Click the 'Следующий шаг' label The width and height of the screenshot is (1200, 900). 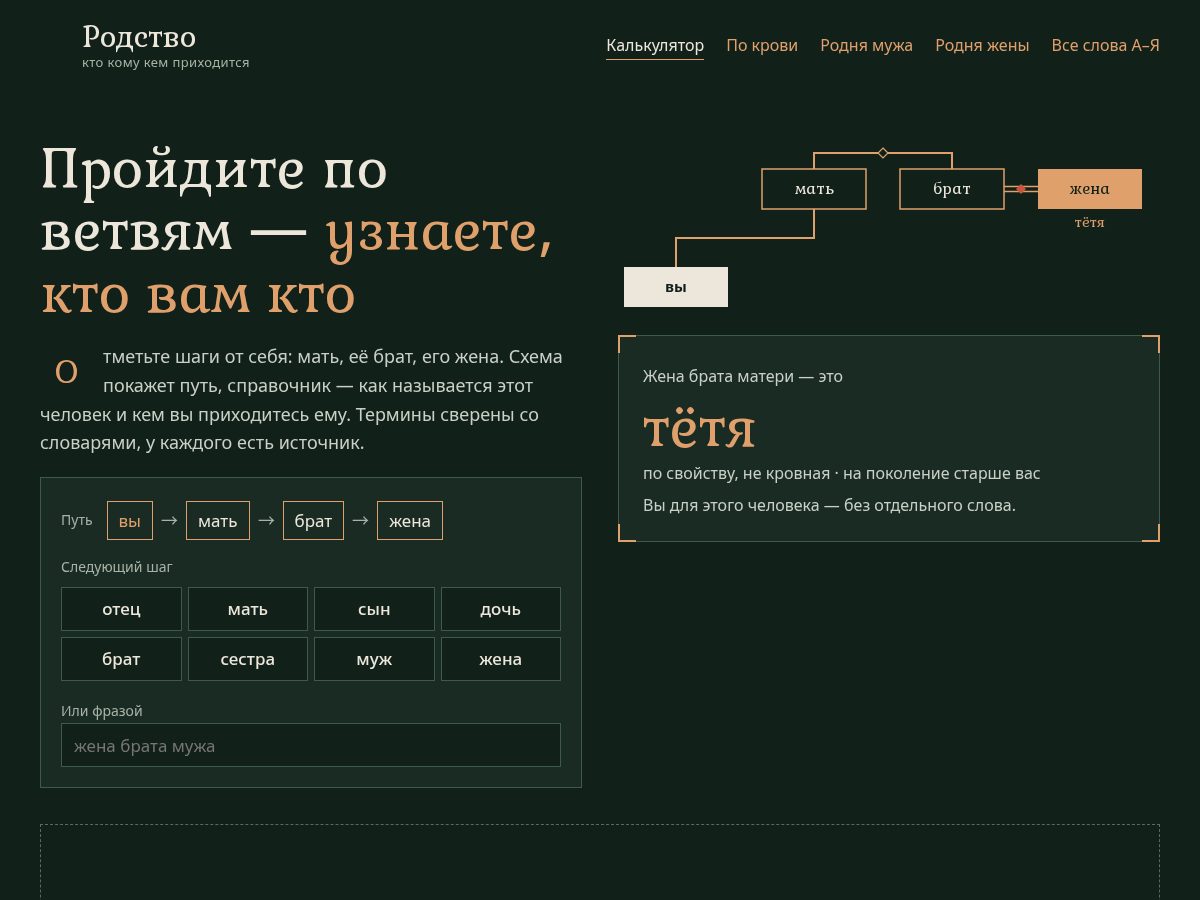[x=117, y=567]
